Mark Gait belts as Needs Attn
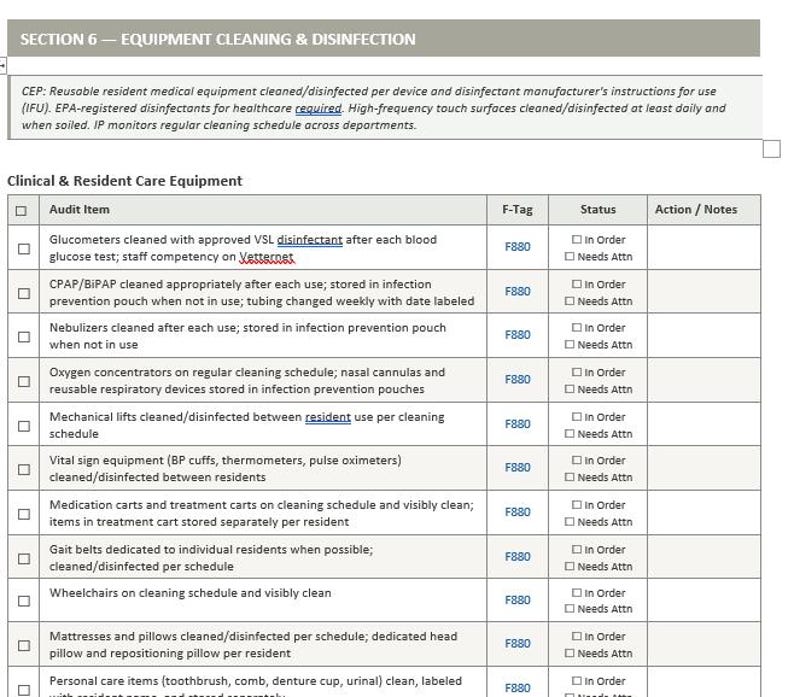Image resolution: width=794 pixels, height=697 pixels. point(569,566)
